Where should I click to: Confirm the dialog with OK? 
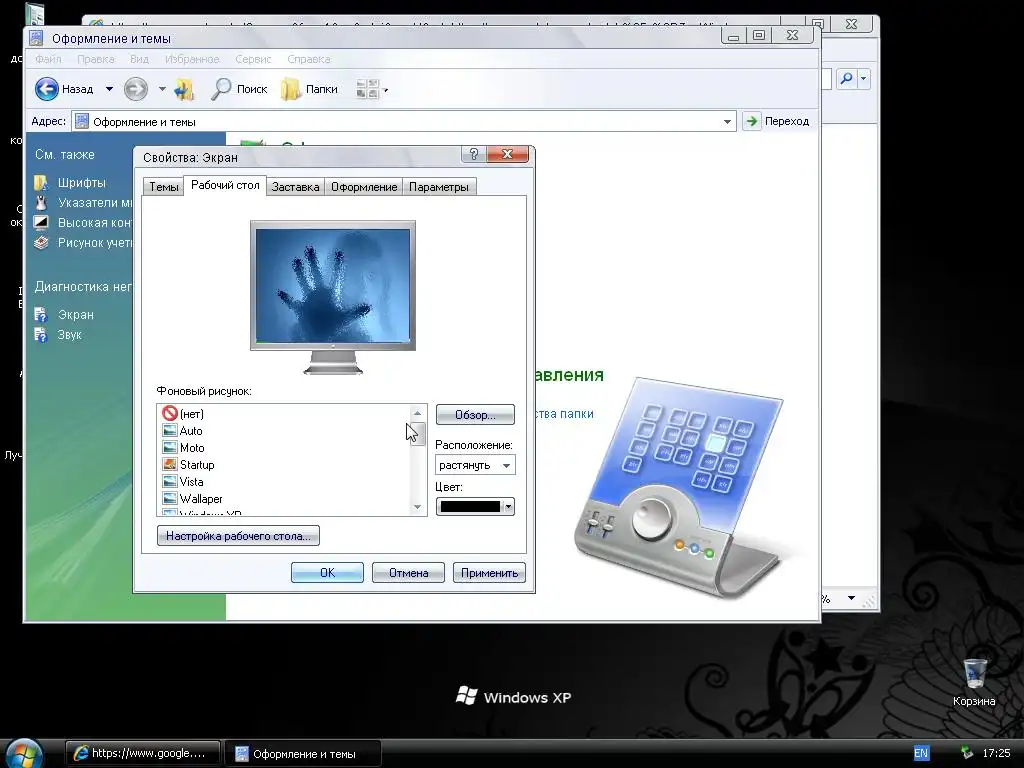(x=327, y=573)
